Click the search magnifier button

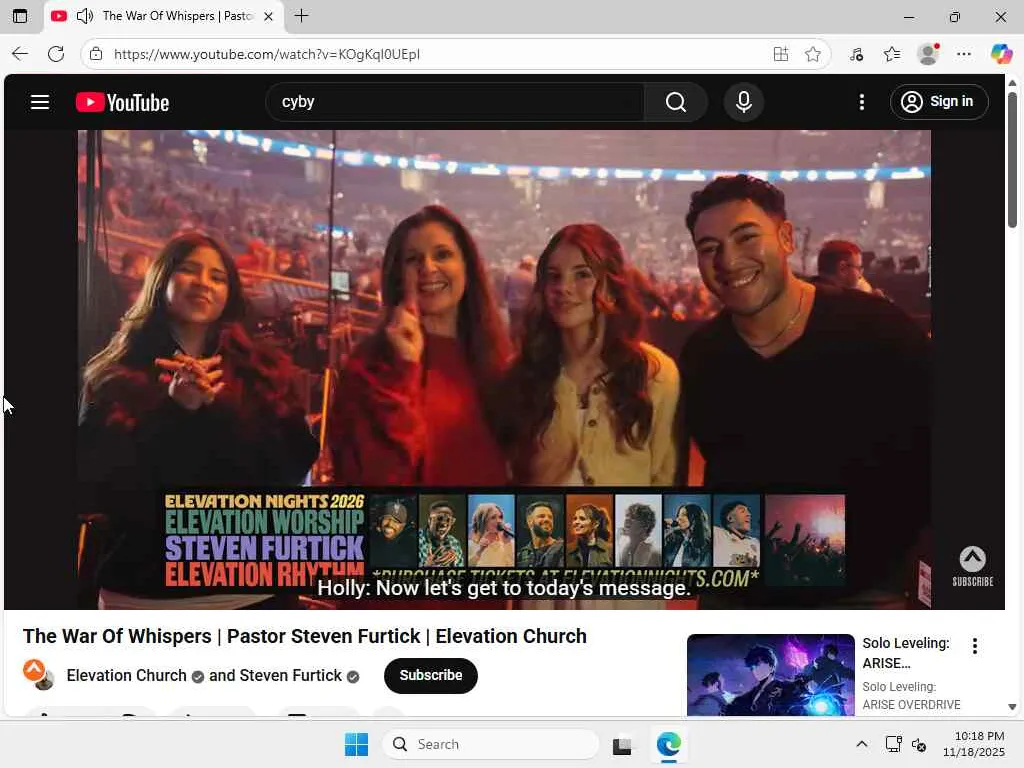[x=676, y=102]
